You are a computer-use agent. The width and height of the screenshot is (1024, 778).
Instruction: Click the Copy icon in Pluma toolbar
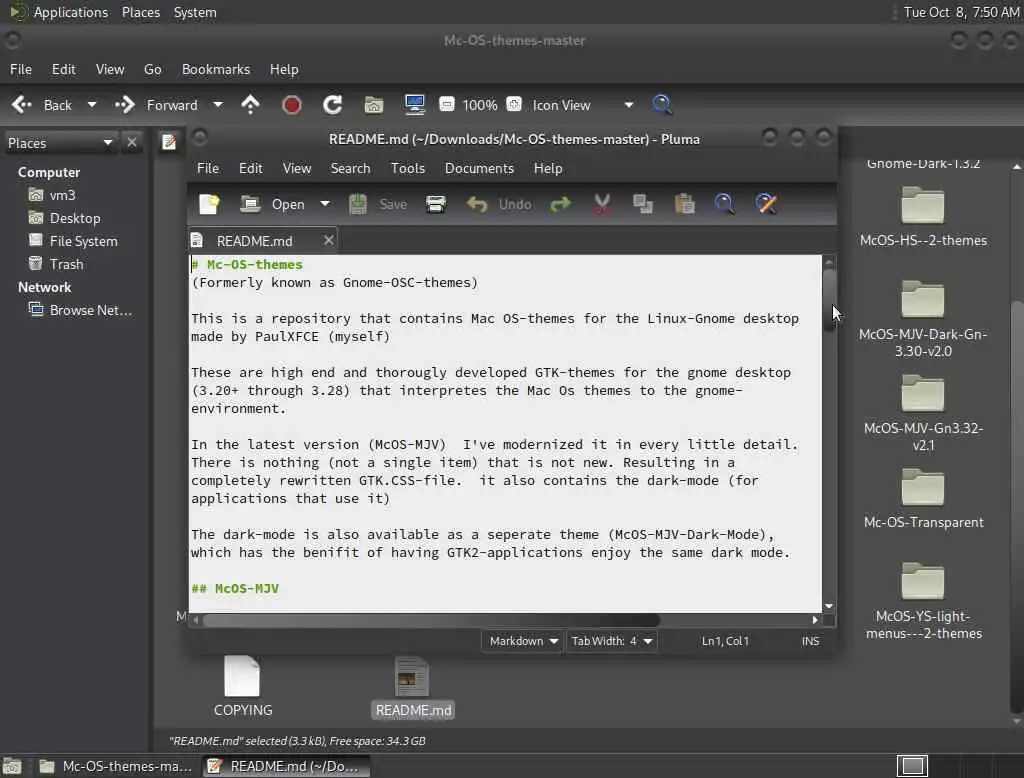click(643, 204)
